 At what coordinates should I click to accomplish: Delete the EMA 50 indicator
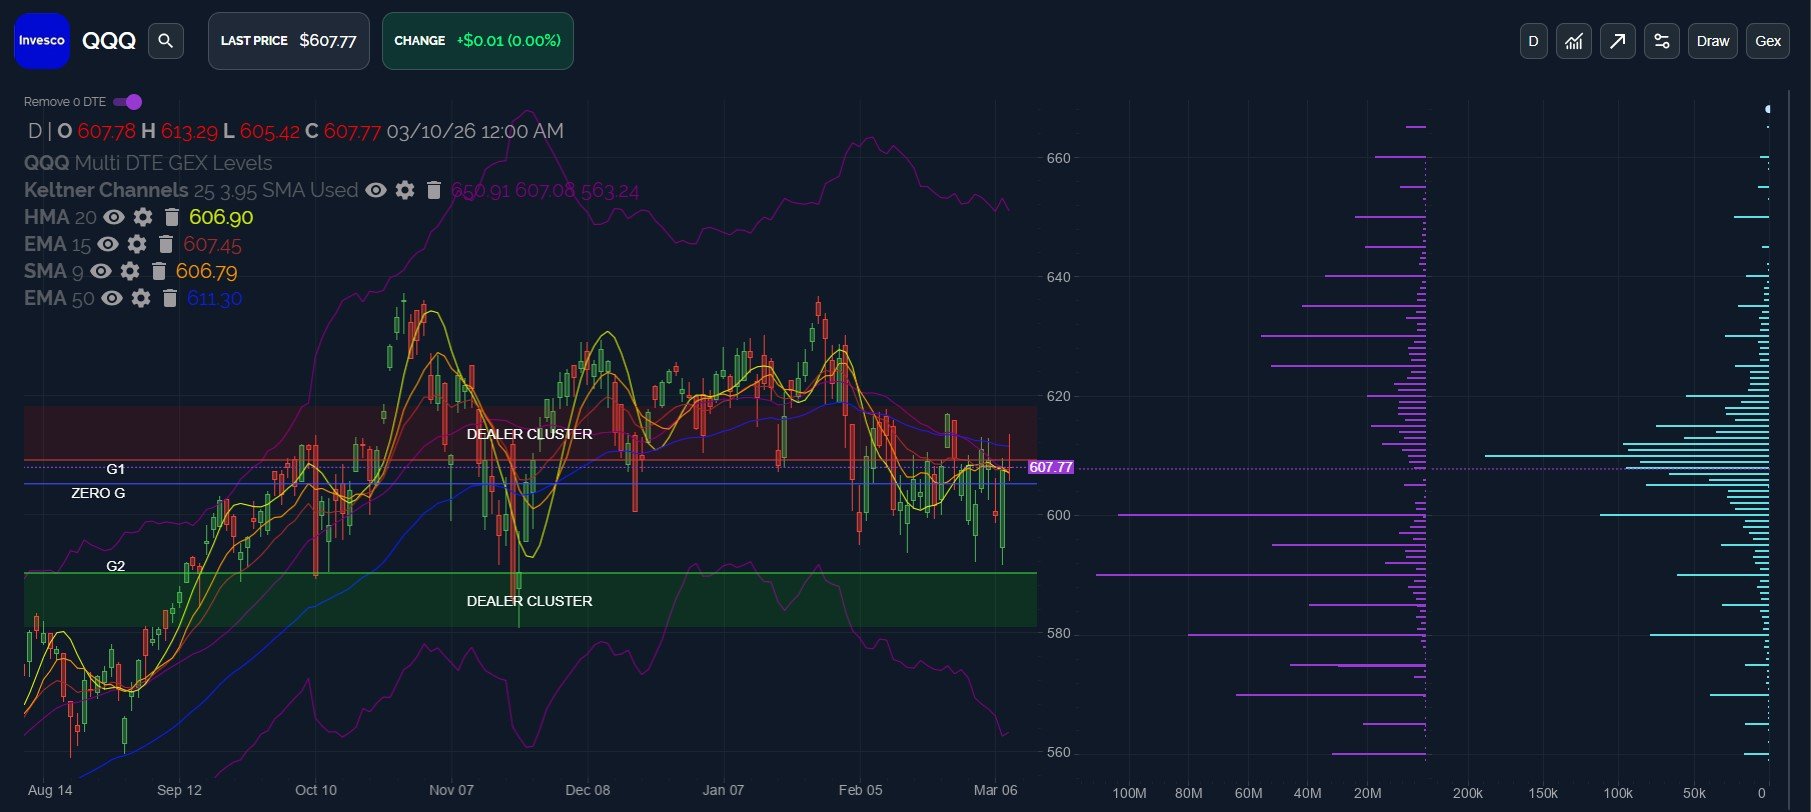coord(169,298)
